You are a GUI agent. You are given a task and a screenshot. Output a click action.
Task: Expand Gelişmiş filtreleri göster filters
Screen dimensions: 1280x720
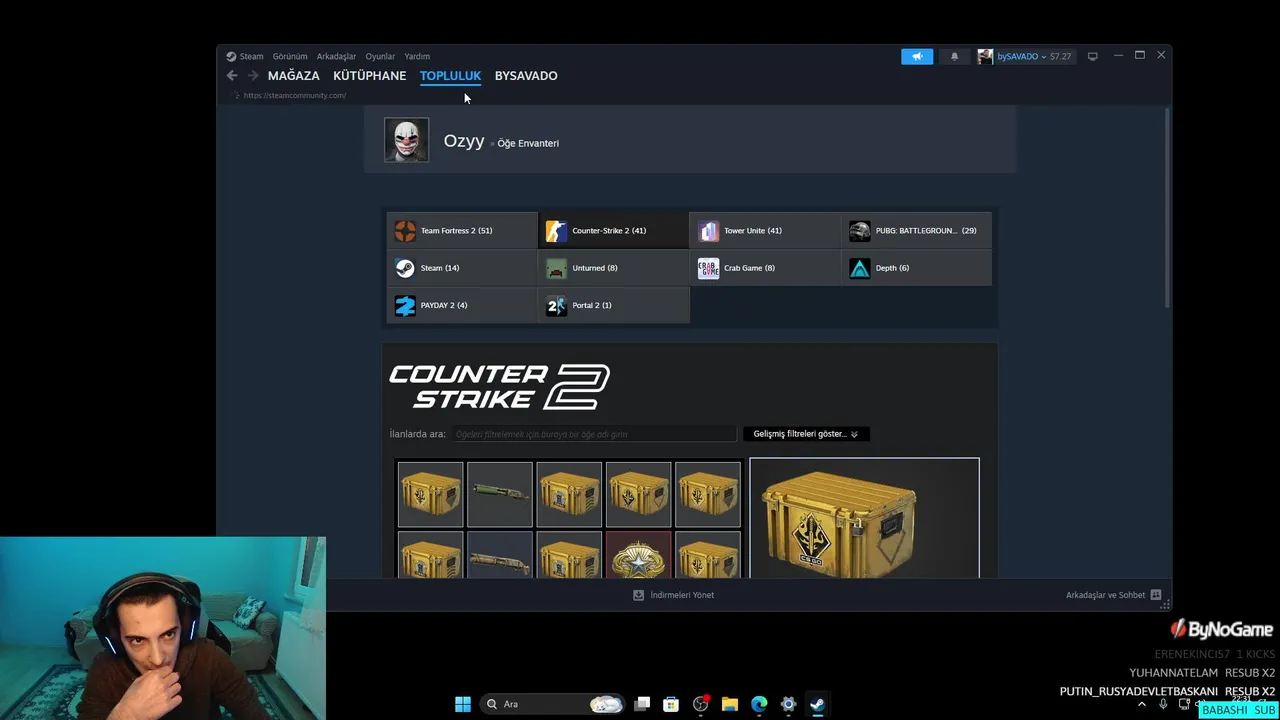click(806, 434)
